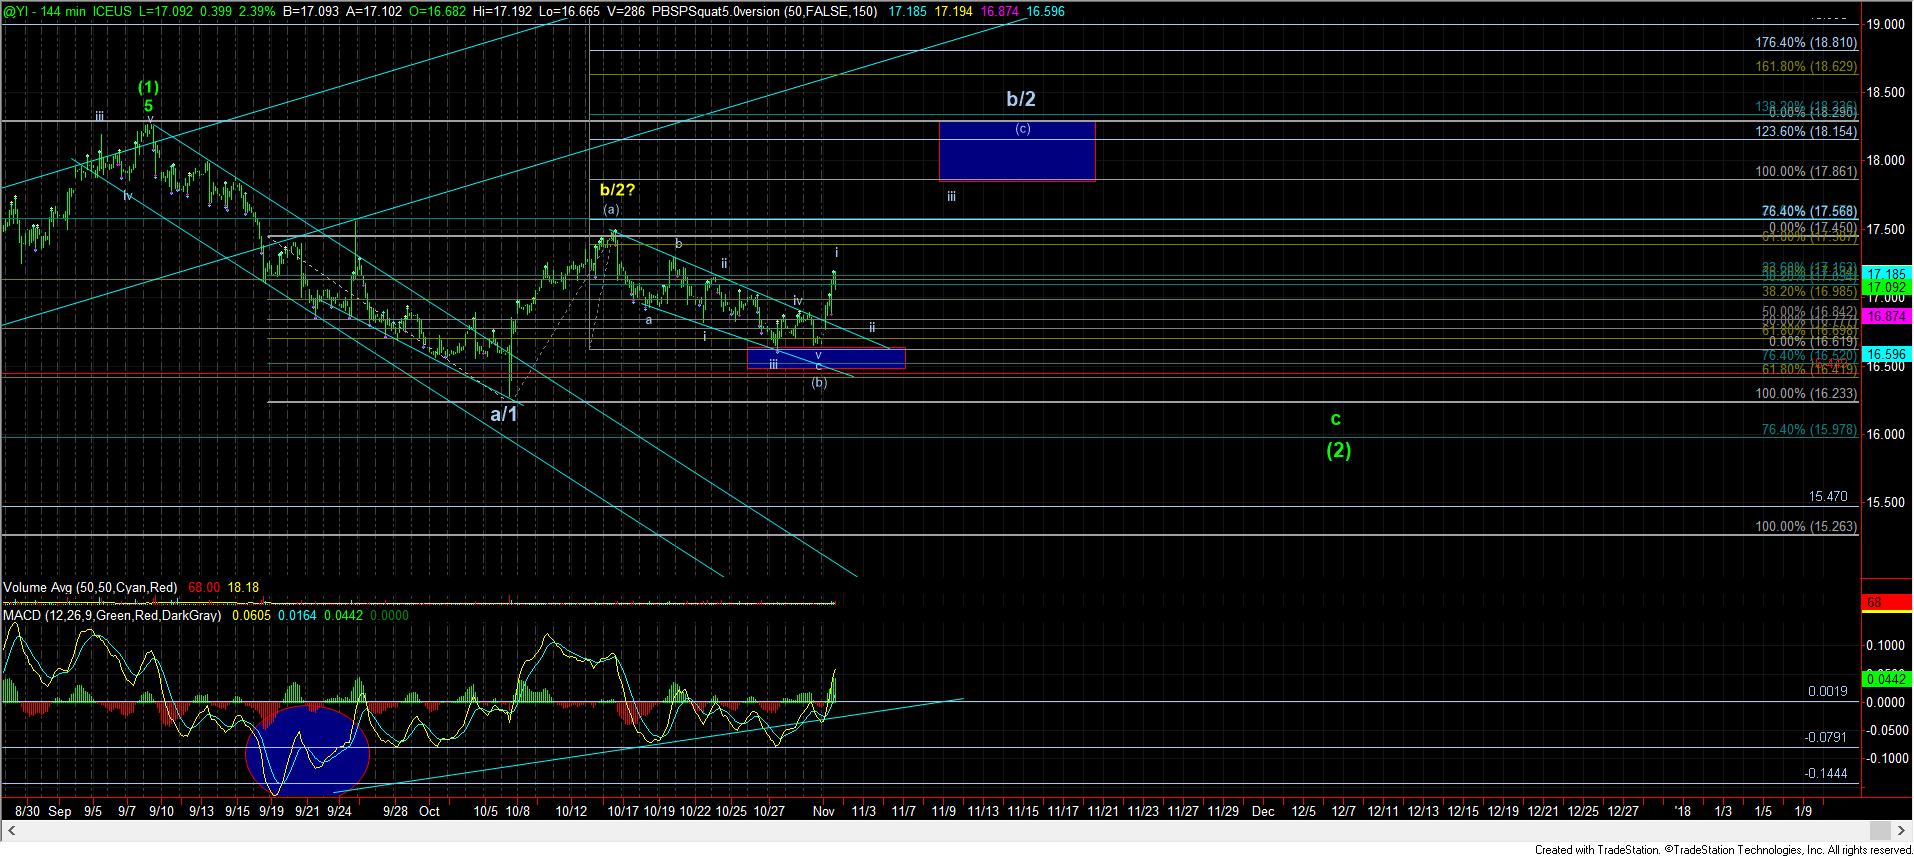Viewport: 1914px width, 856px height.
Task: Click the cyan 17.185 price tag
Action: pos(1886,273)
